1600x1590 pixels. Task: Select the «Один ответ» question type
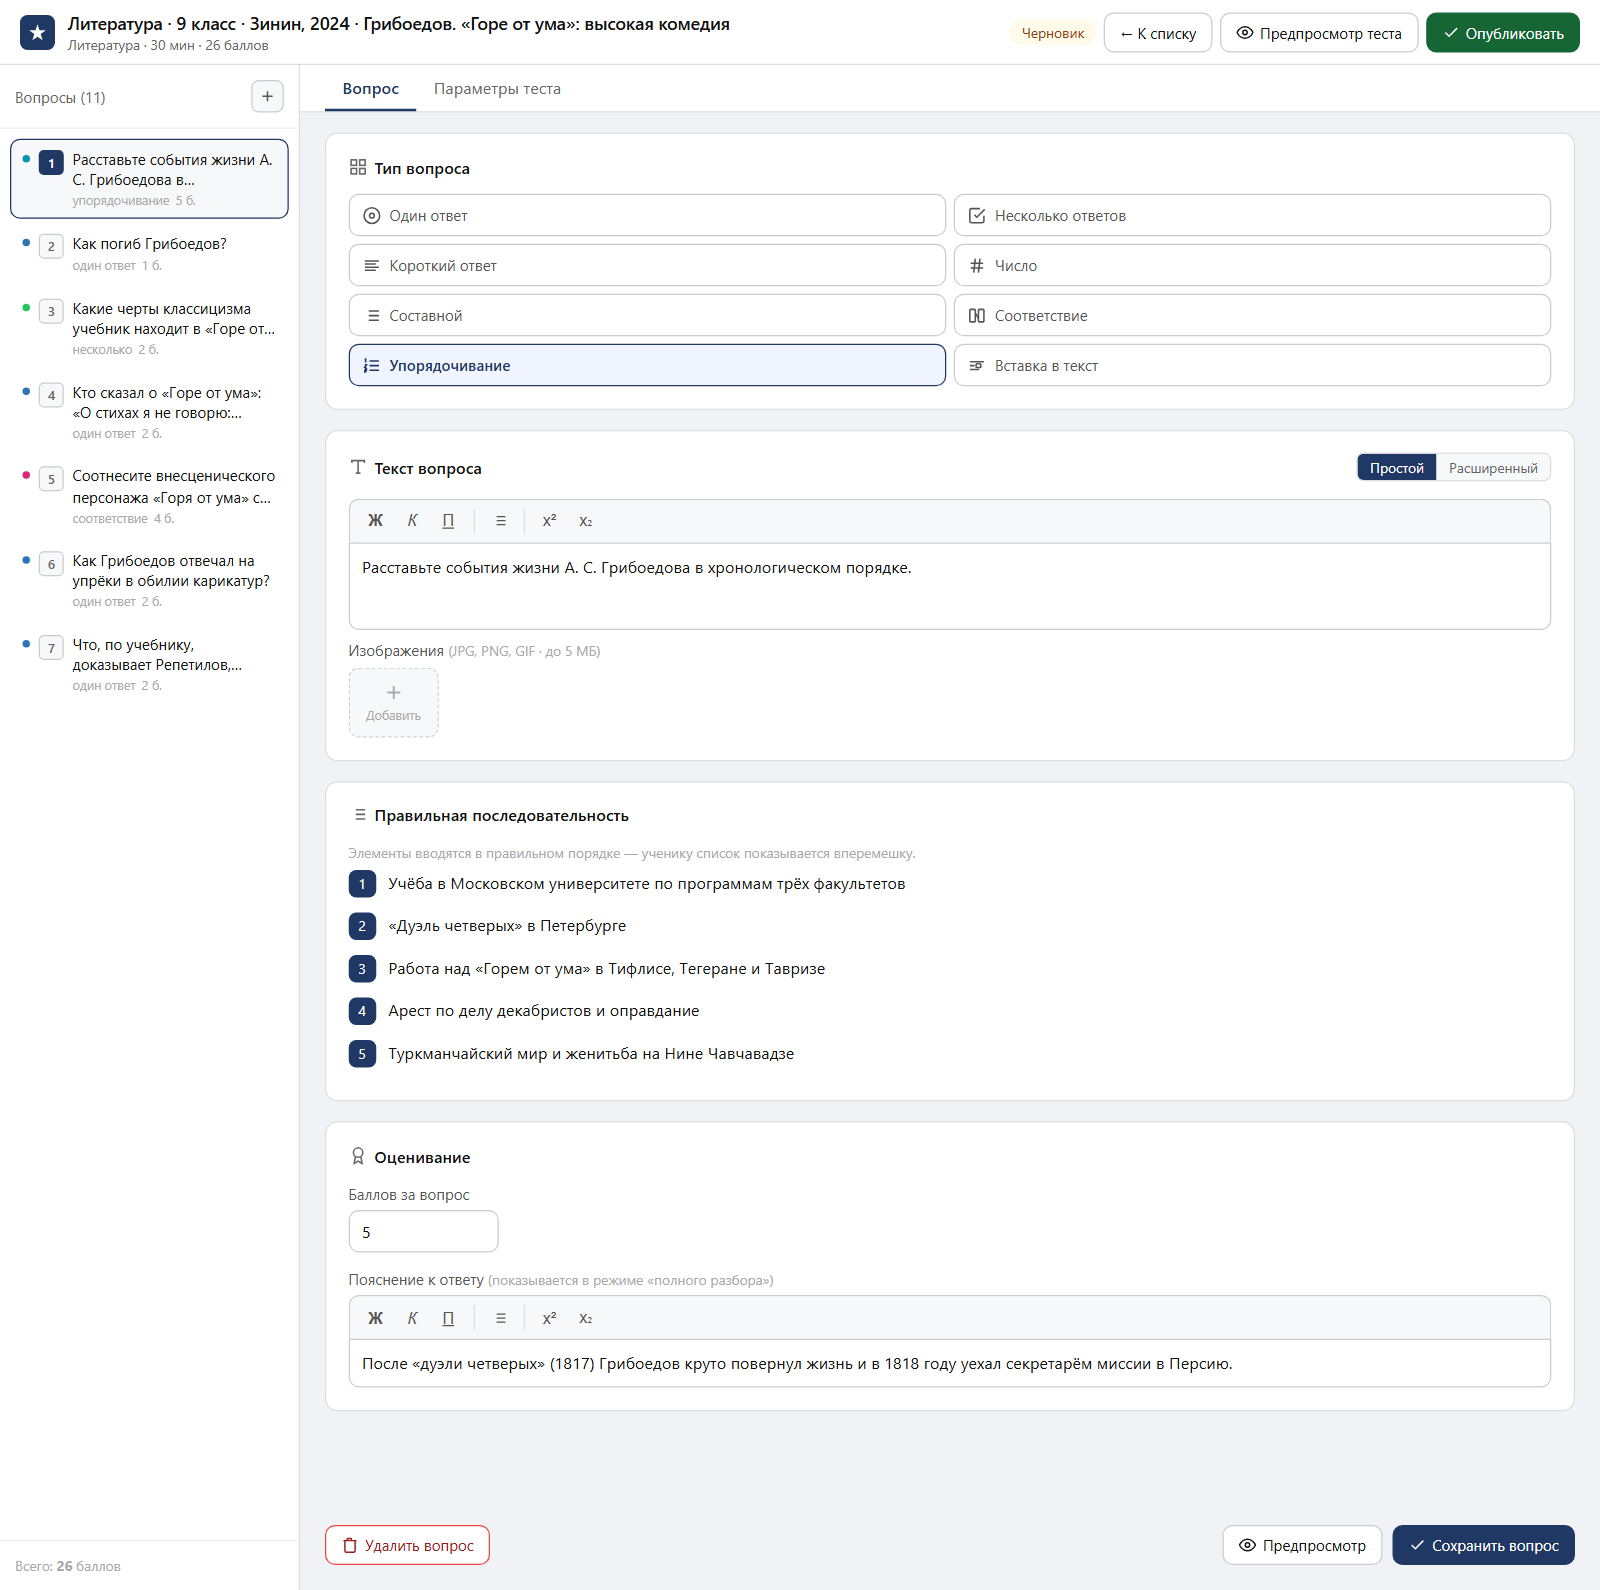coord(647,215)
